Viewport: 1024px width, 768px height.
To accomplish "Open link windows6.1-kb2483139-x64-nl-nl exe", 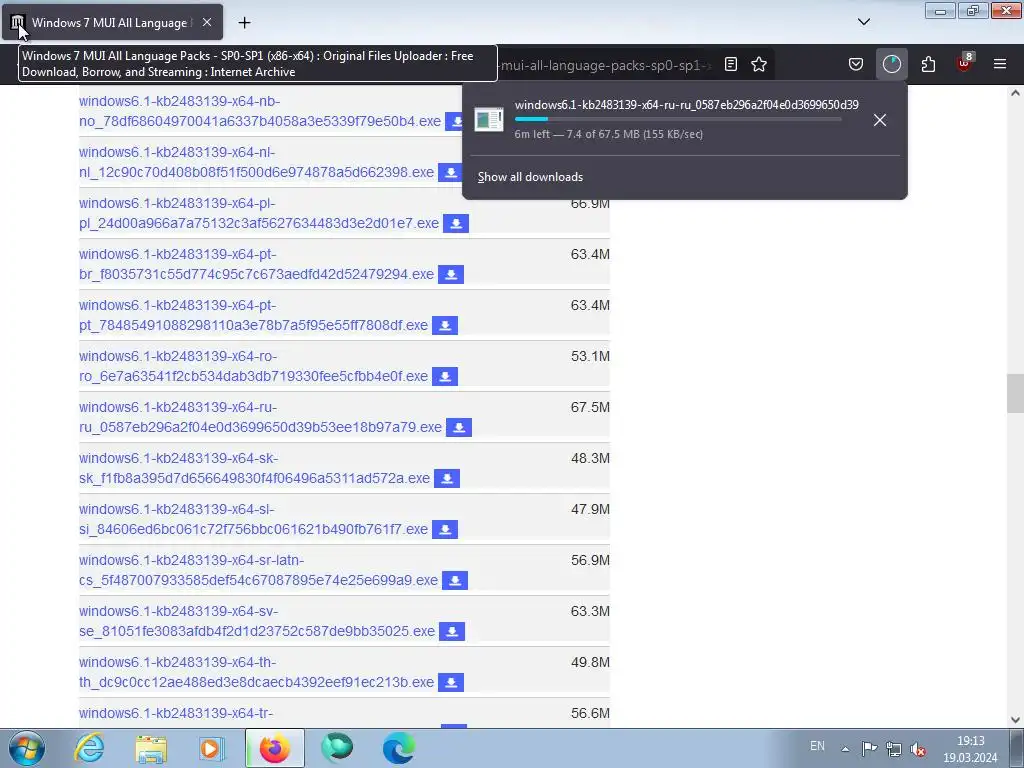I will pos(256,162).
